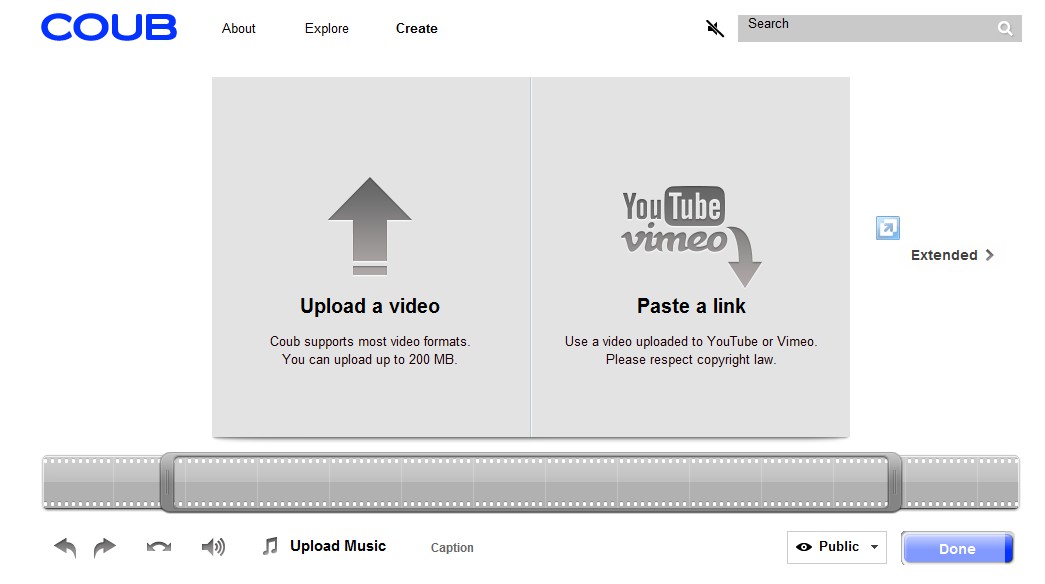Click the middle of the filmstrip timeline

[530, 482]
